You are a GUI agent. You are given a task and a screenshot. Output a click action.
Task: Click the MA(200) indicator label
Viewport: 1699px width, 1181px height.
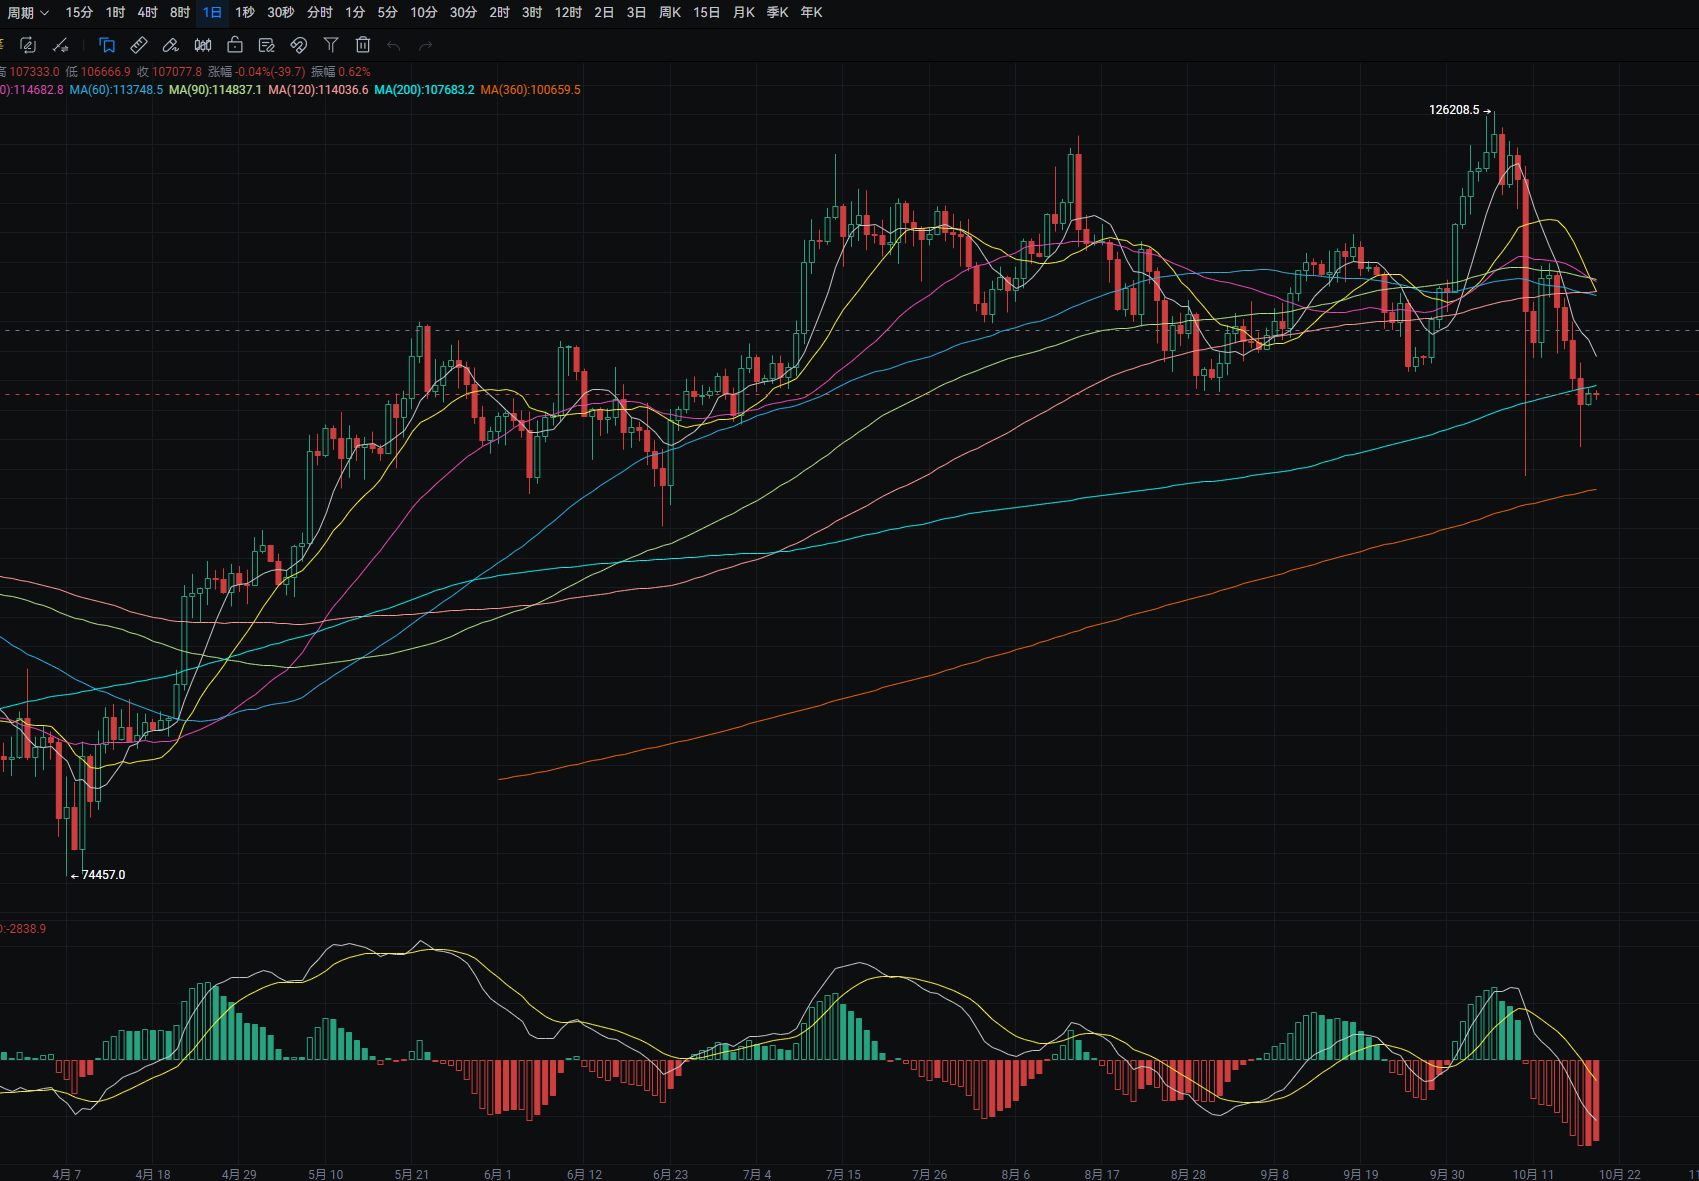coord(424,90)
